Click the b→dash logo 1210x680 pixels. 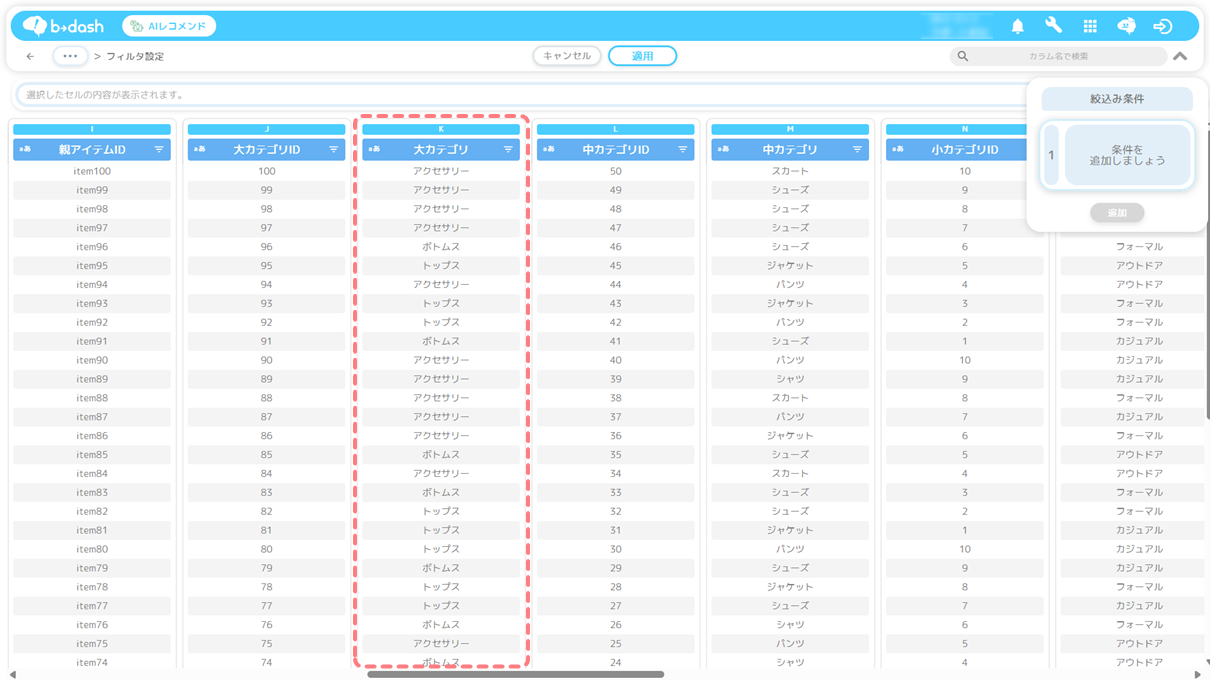point(63,26)
